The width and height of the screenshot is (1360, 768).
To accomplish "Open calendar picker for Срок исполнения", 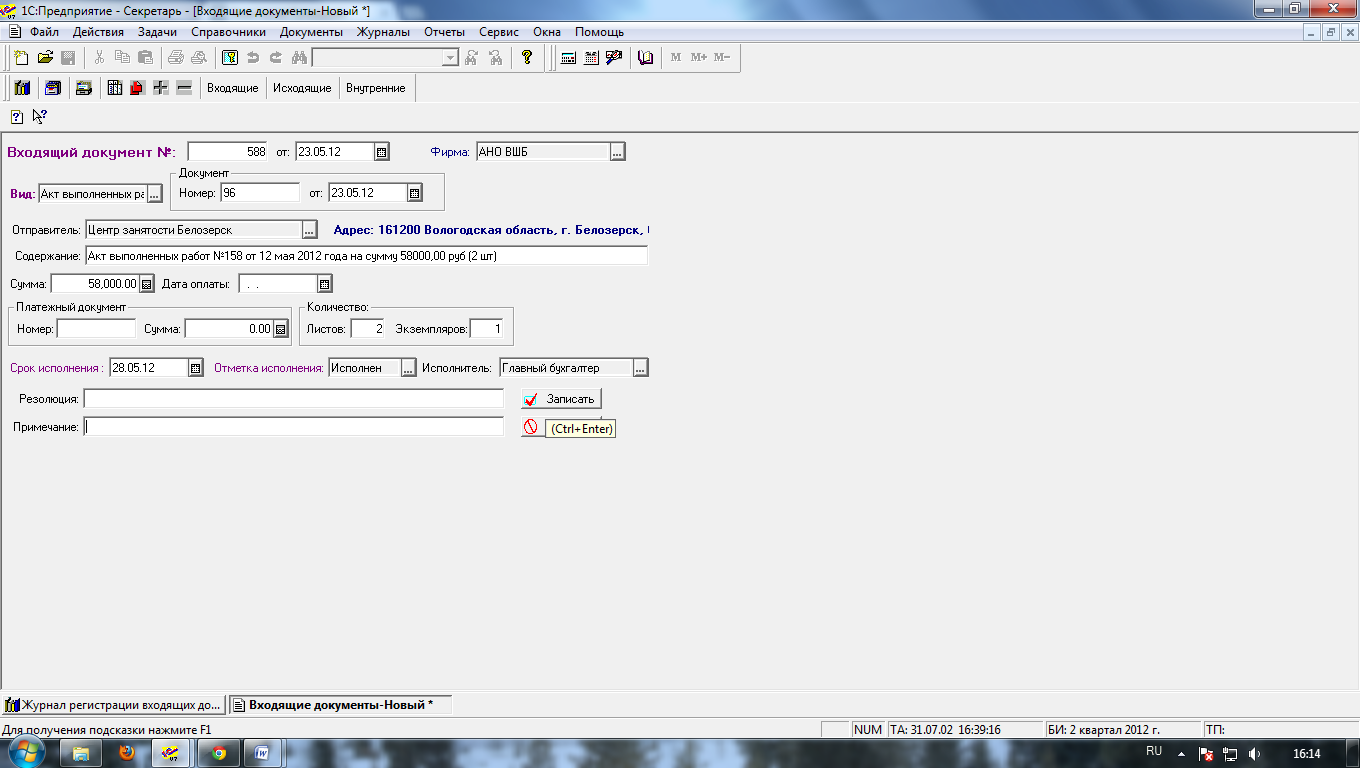I will point(196,368).
